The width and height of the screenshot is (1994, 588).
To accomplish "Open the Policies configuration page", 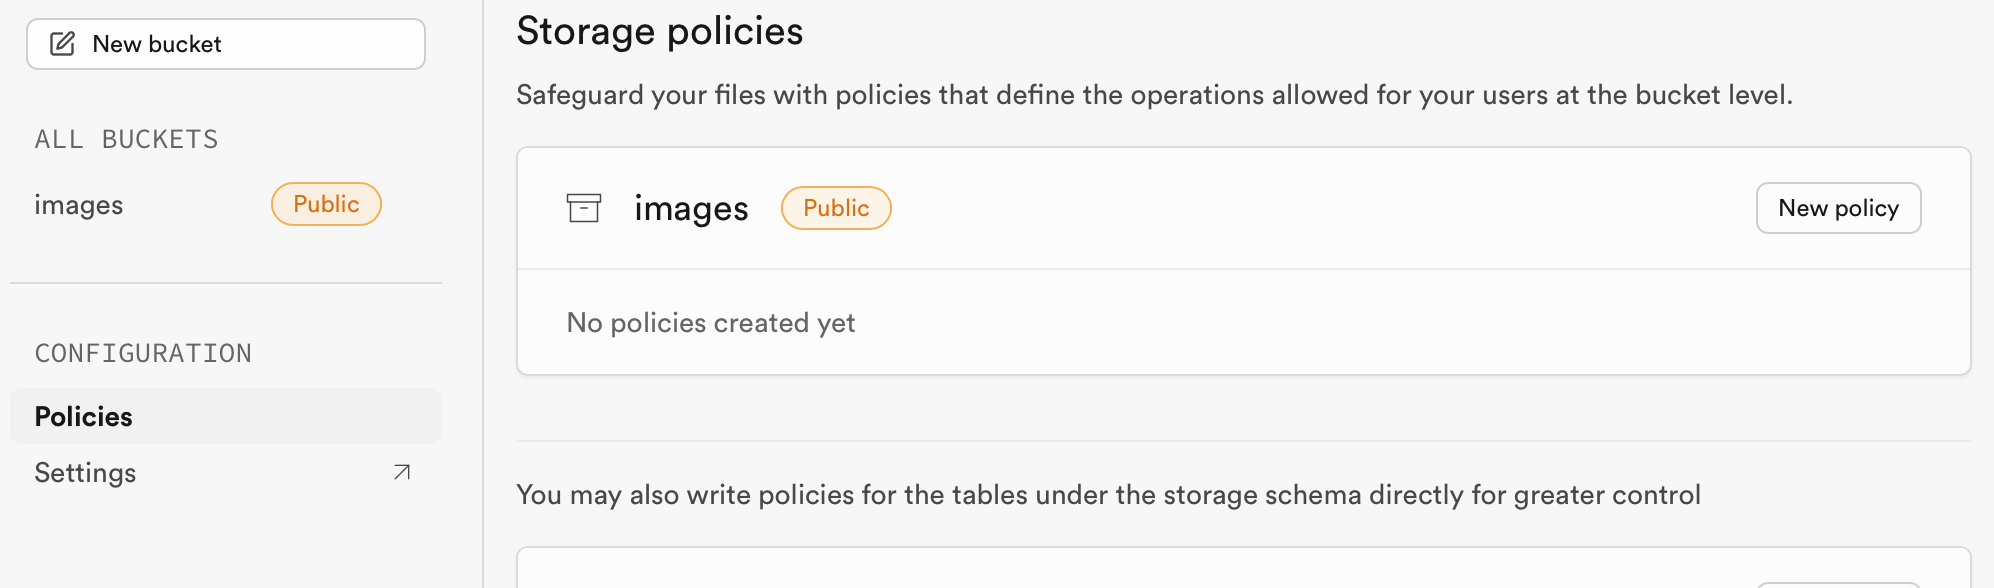I will (x=226, y=416).
